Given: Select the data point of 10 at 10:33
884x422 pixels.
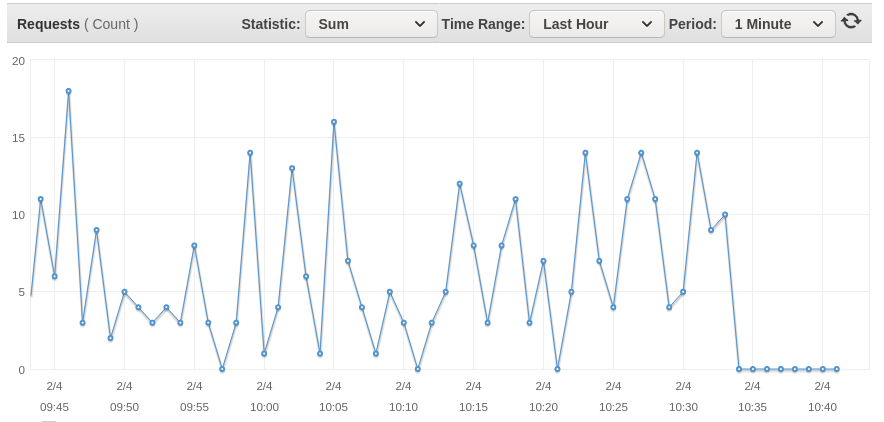Looking at the screenshot, I should pyautogui.click(x=725, y=215).
